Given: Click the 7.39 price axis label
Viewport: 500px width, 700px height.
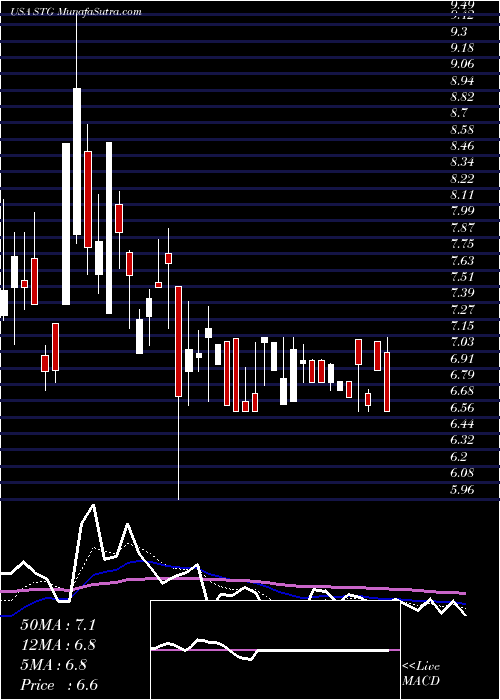Looking at the screenshot, I should coord(462,293).
